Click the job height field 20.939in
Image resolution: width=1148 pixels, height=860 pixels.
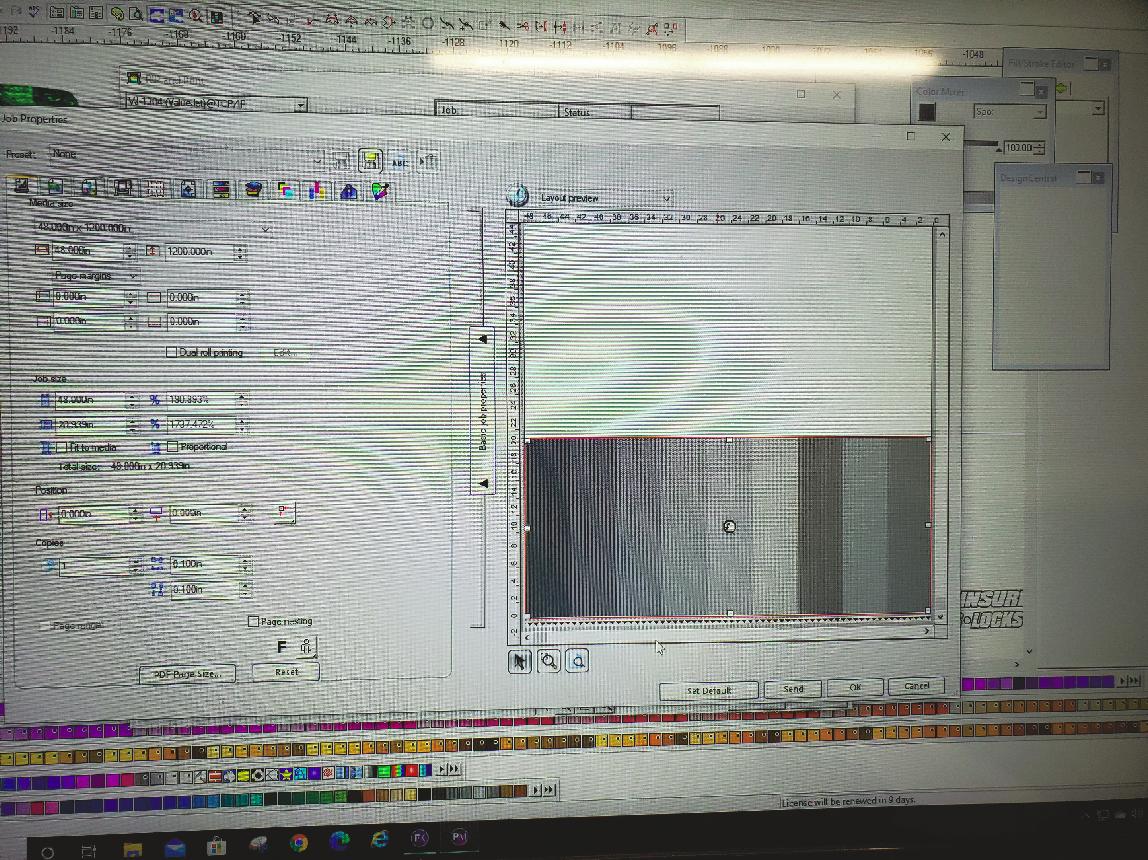89,425
